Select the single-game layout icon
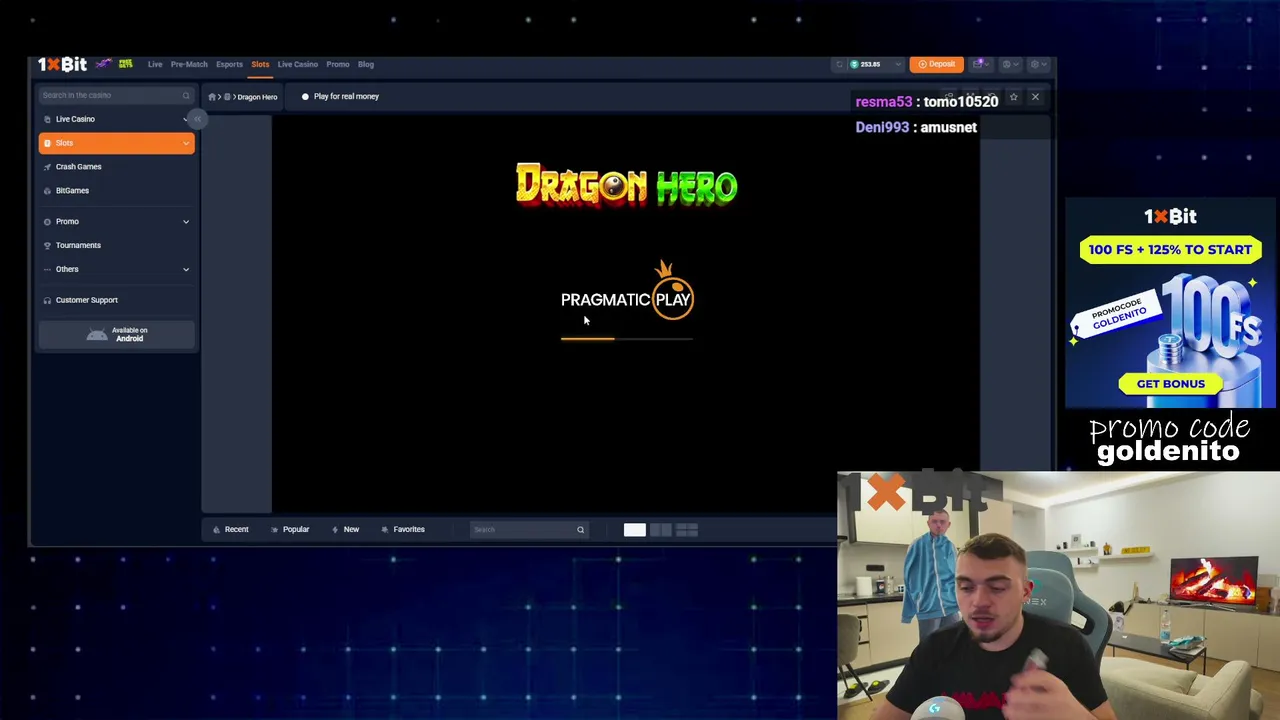Image resolution: width=1280 pixels, height=720 pixels. pos(635,530)
